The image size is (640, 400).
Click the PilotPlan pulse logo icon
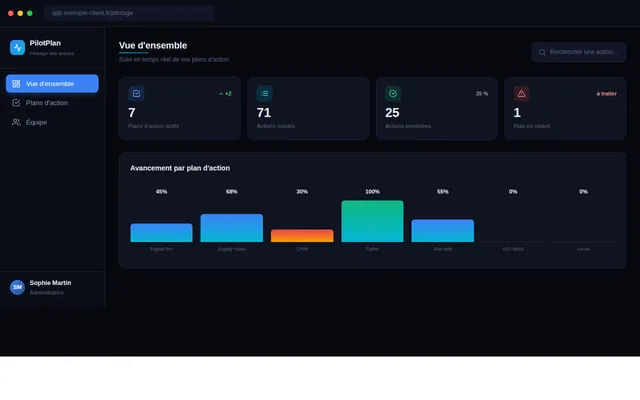(18, 48)
